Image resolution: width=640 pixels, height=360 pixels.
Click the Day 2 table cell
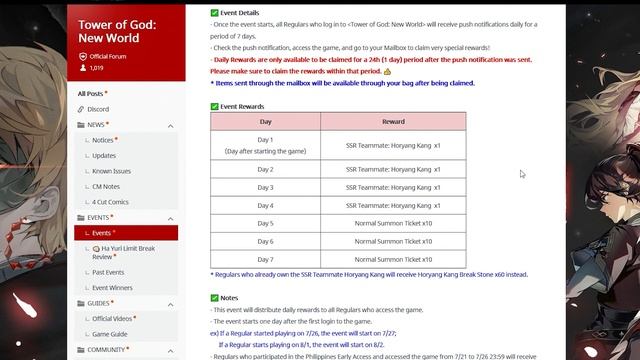265,169
